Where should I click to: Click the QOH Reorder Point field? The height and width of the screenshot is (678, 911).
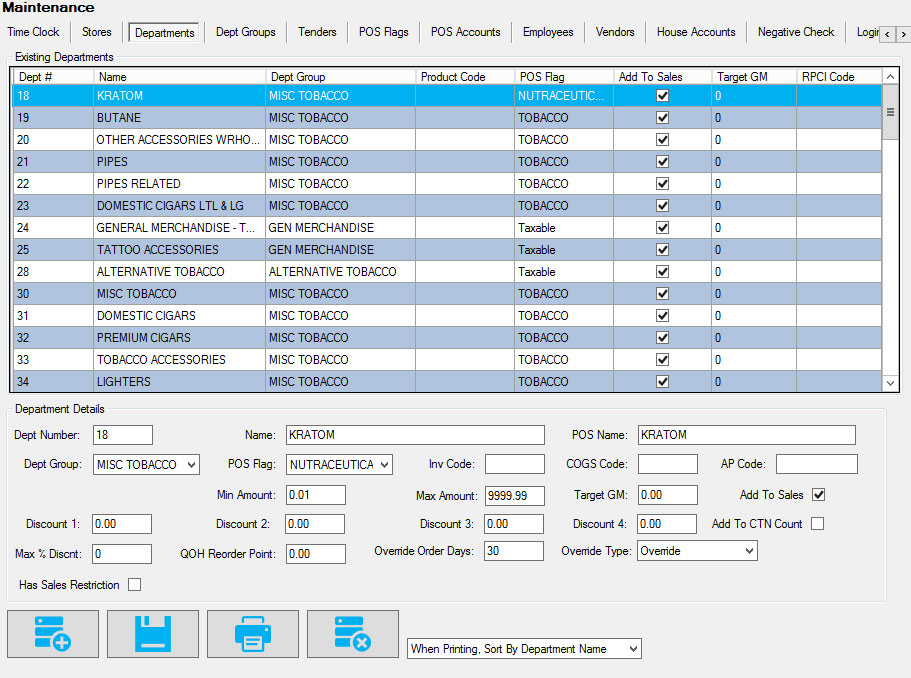point(315,554)
